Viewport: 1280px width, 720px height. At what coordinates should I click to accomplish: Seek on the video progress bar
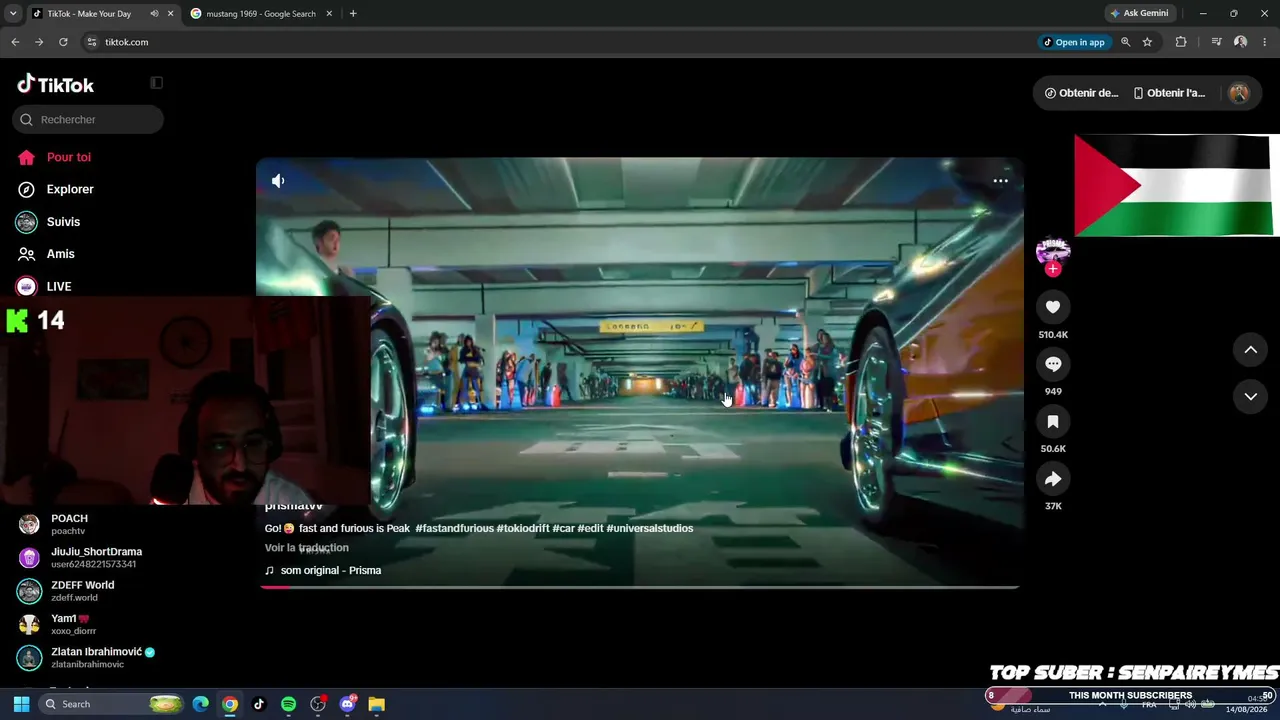coord(640,587)
